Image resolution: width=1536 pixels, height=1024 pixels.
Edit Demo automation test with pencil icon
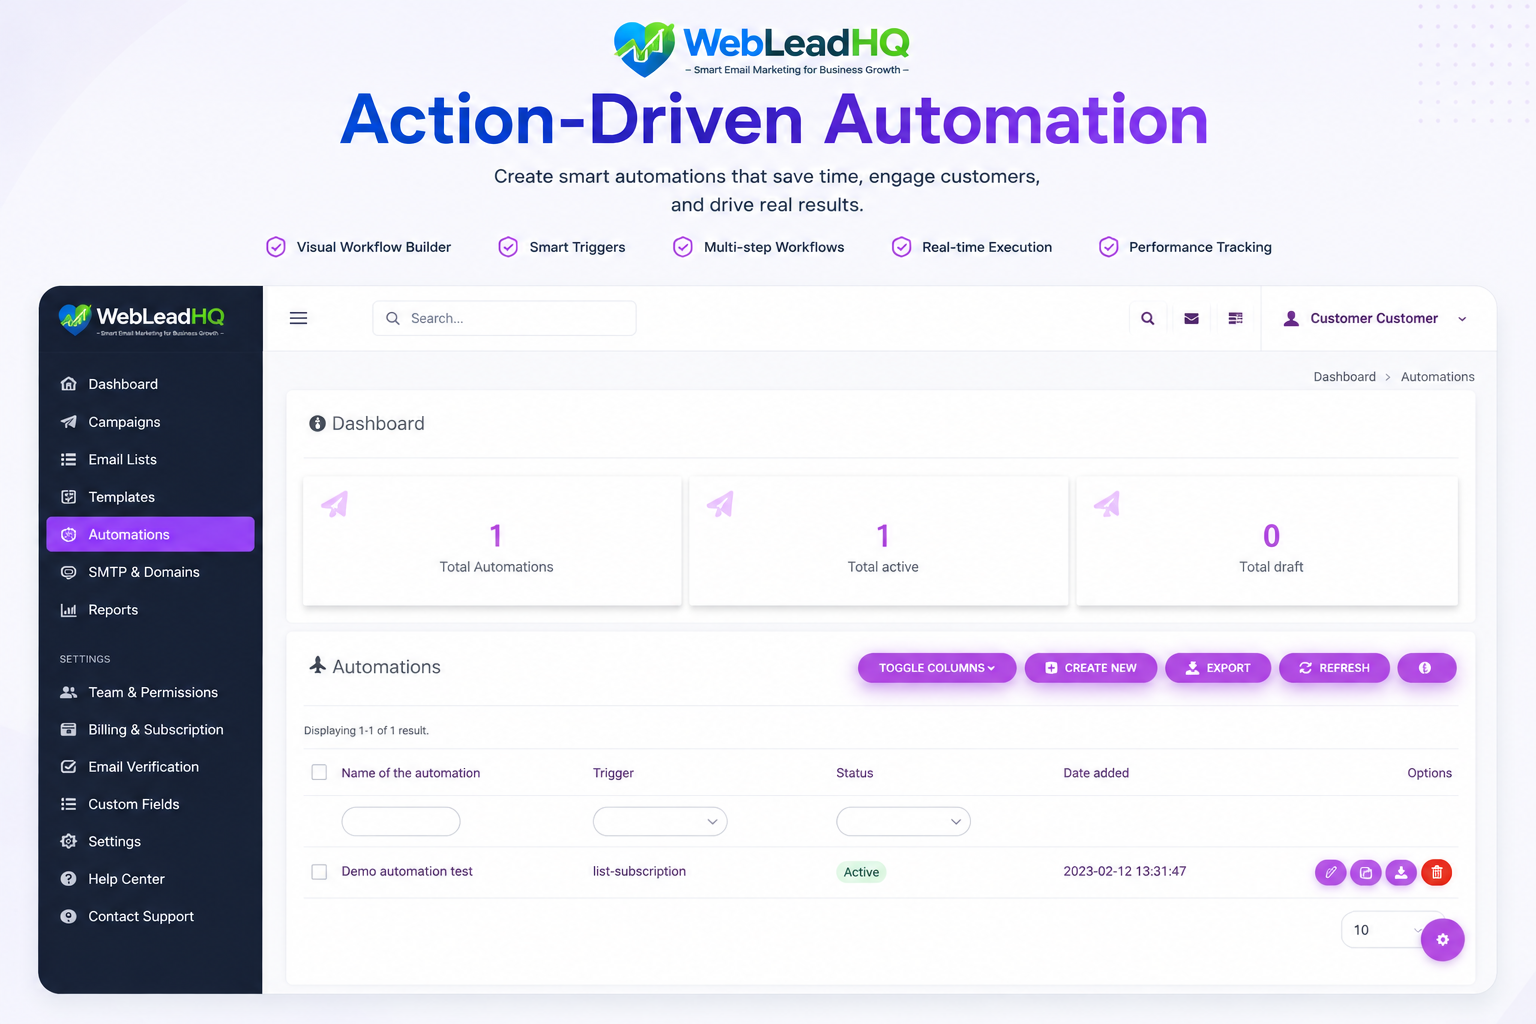pos(1330,872)
